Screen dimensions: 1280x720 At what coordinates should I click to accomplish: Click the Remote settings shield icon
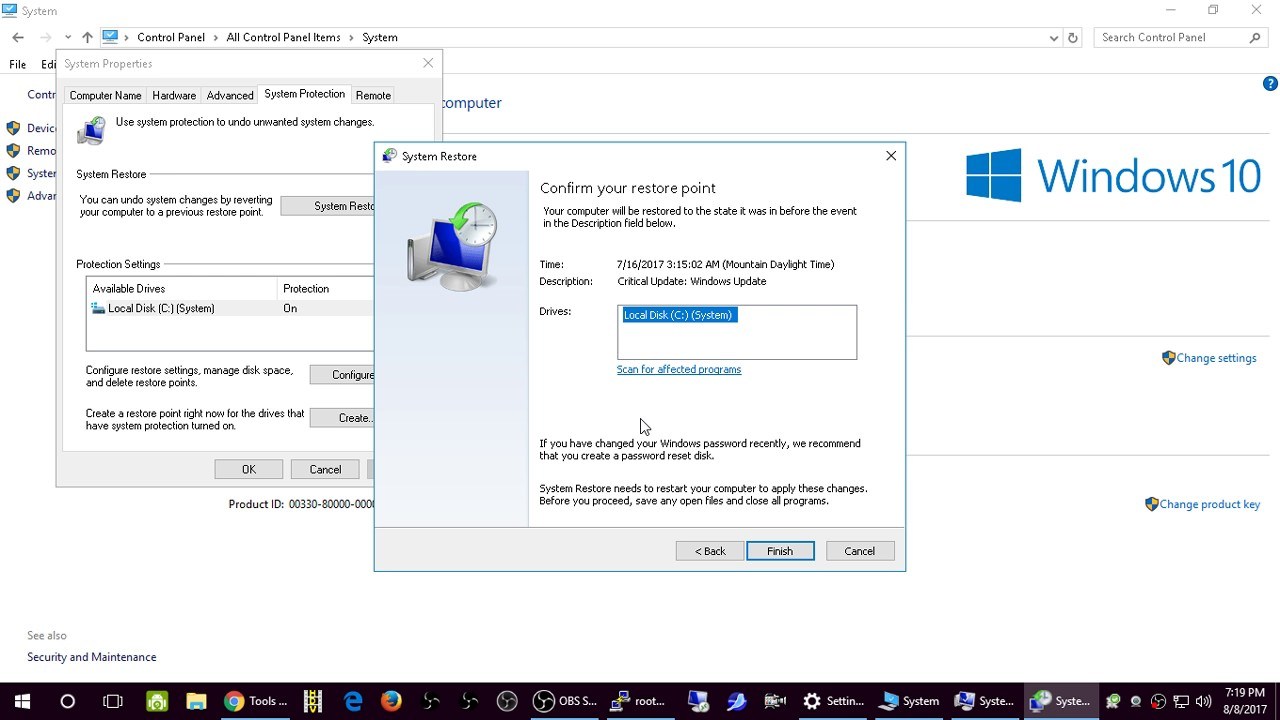pyautogui.click(x=13, y=151)
